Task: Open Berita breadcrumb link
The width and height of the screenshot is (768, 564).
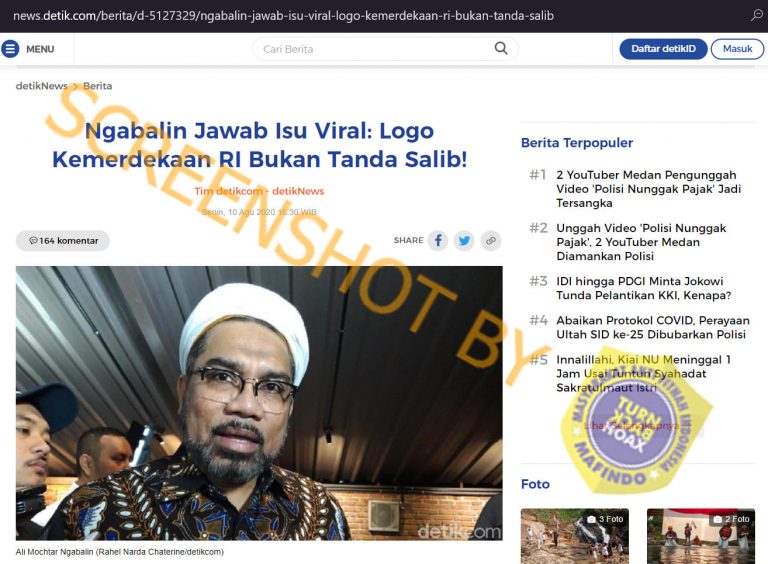Action: 97,86
